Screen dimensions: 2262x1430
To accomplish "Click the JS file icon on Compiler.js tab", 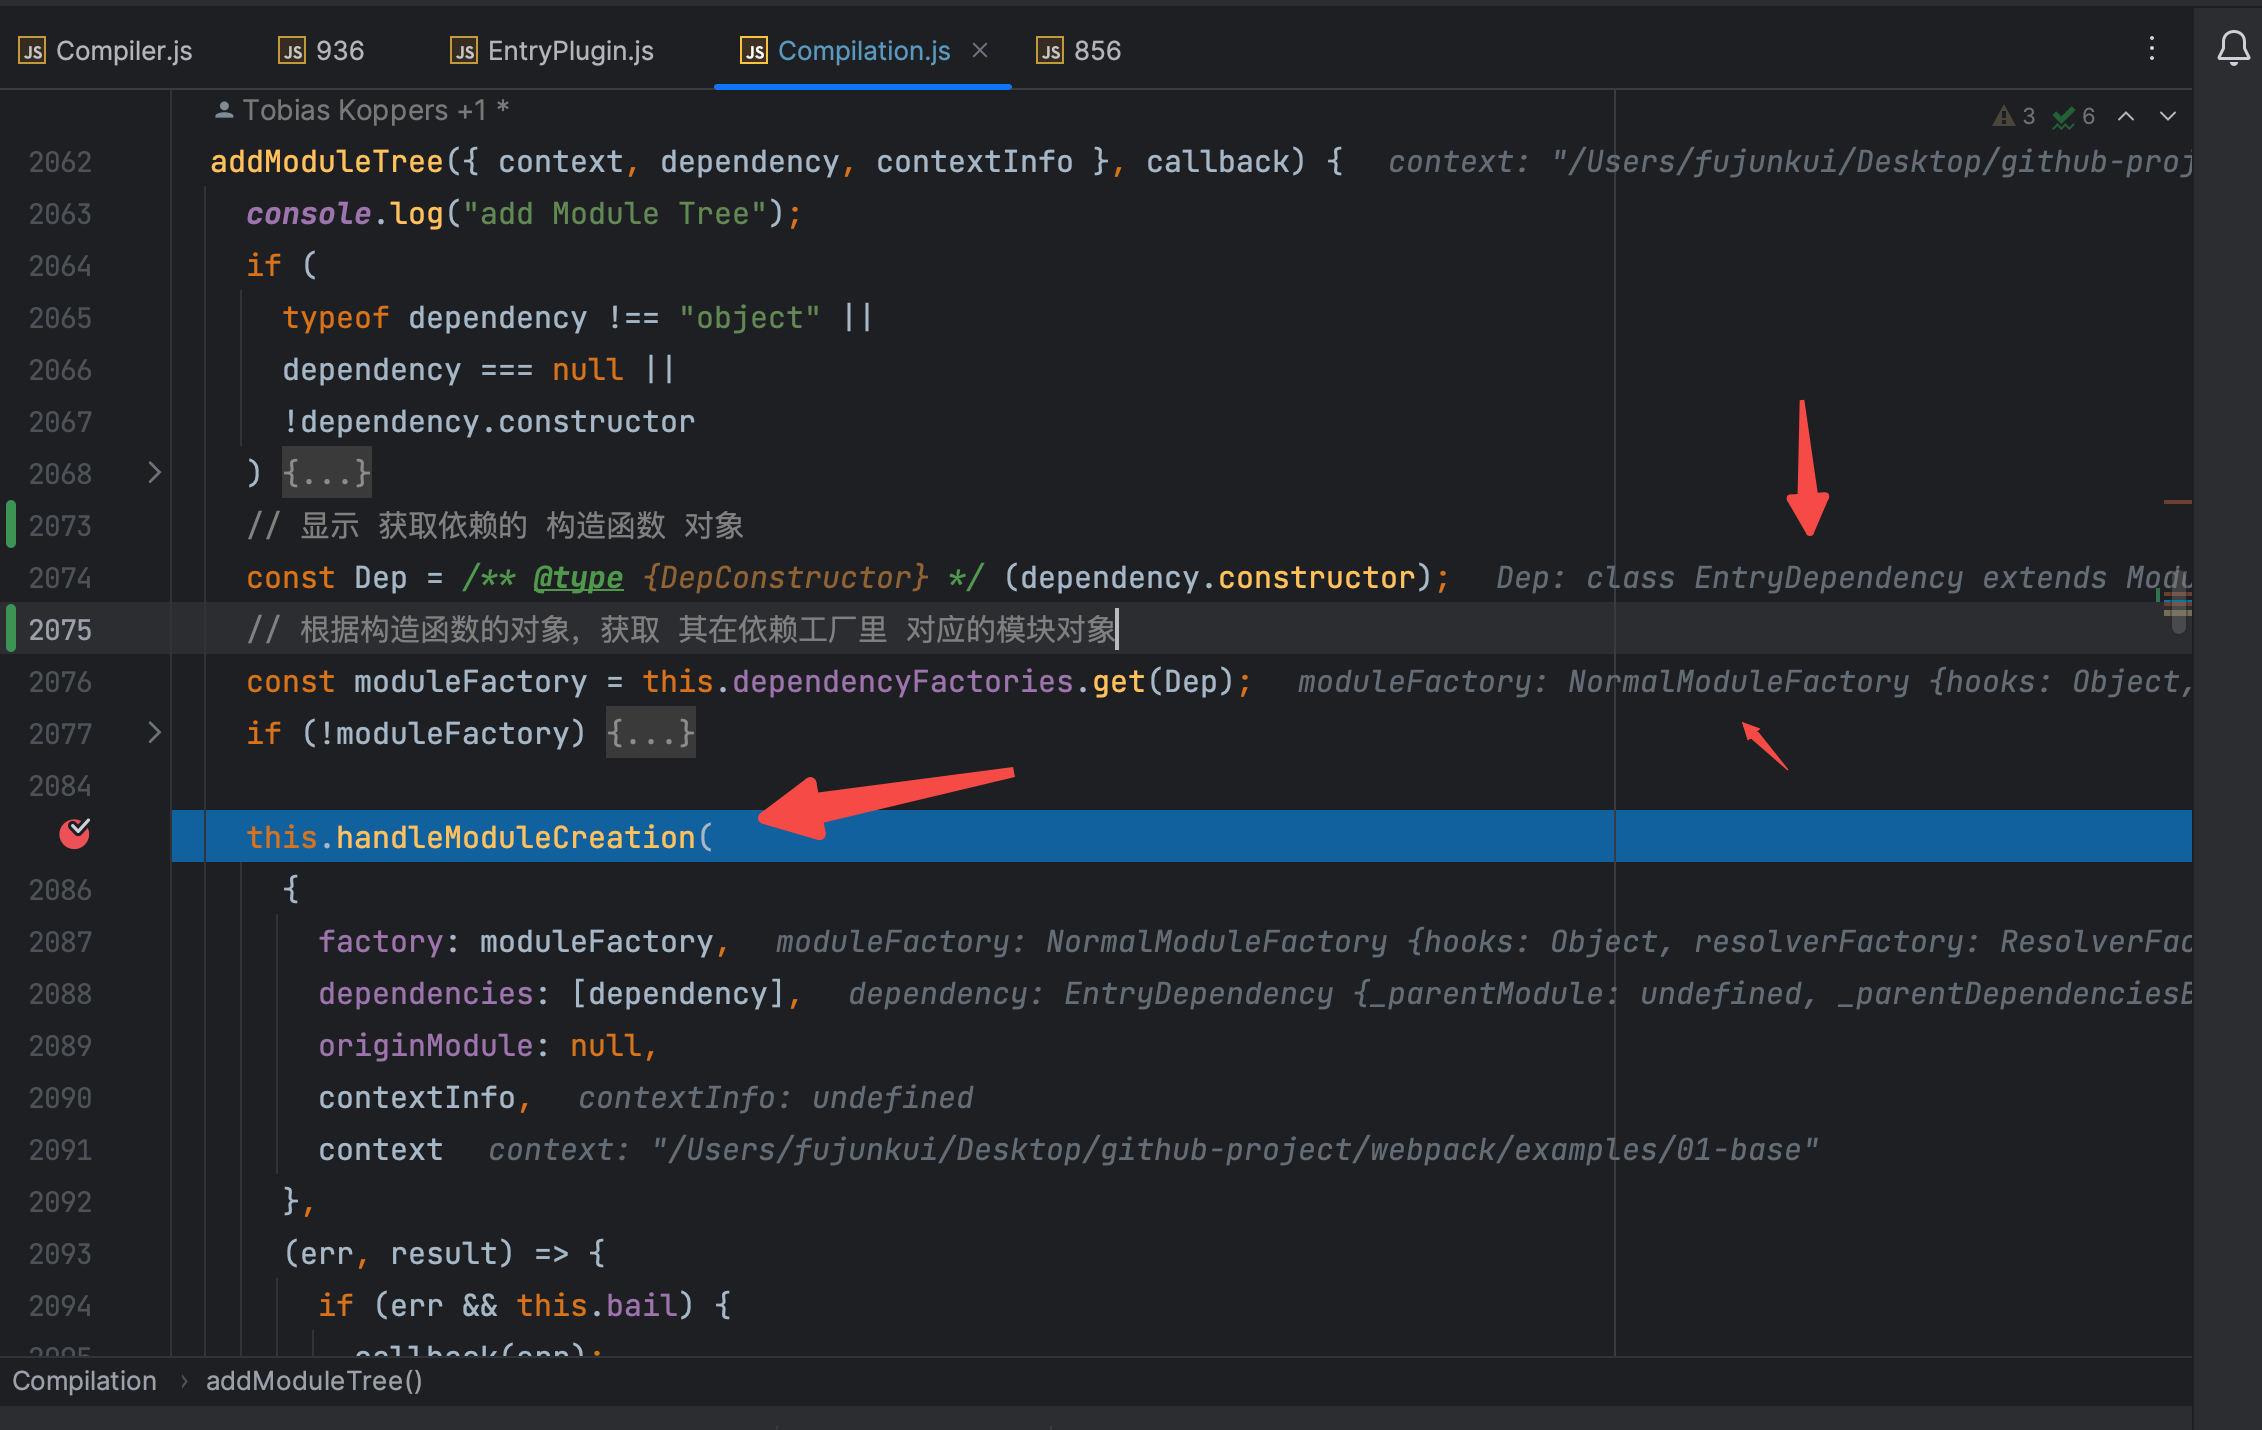I will [32, 51].
